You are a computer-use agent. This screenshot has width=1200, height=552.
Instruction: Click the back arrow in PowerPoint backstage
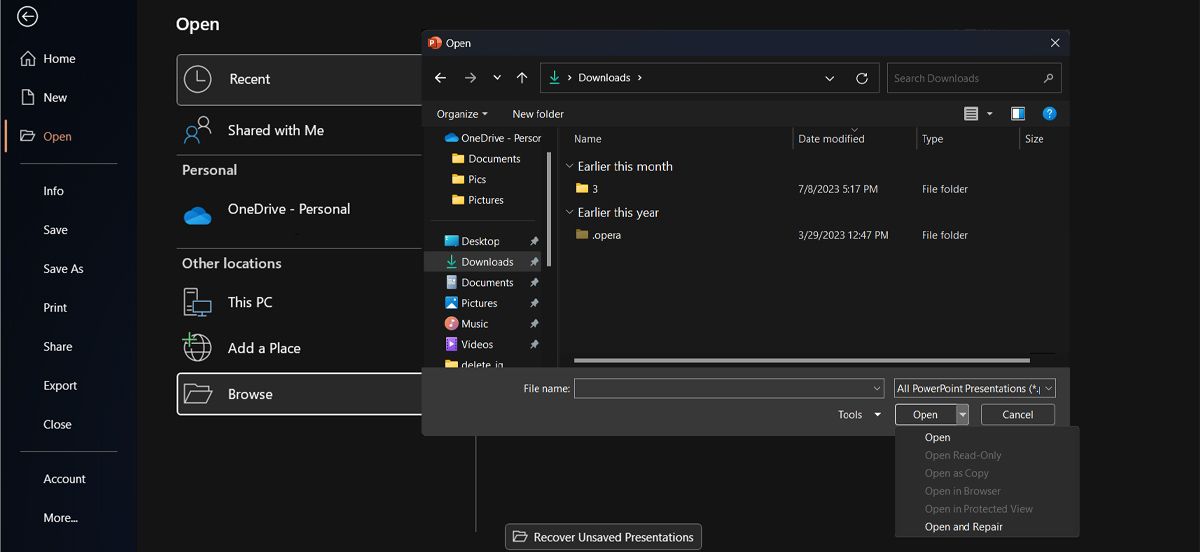[x=28, y=16]
